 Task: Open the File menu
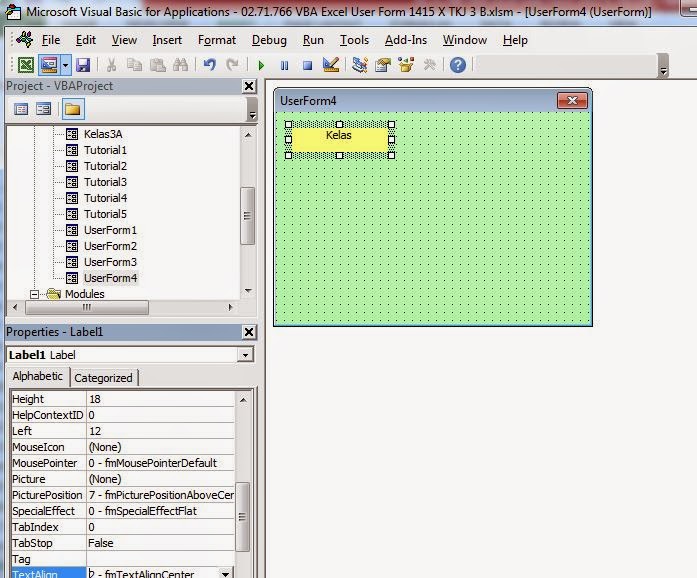click(x=51, y=40)
